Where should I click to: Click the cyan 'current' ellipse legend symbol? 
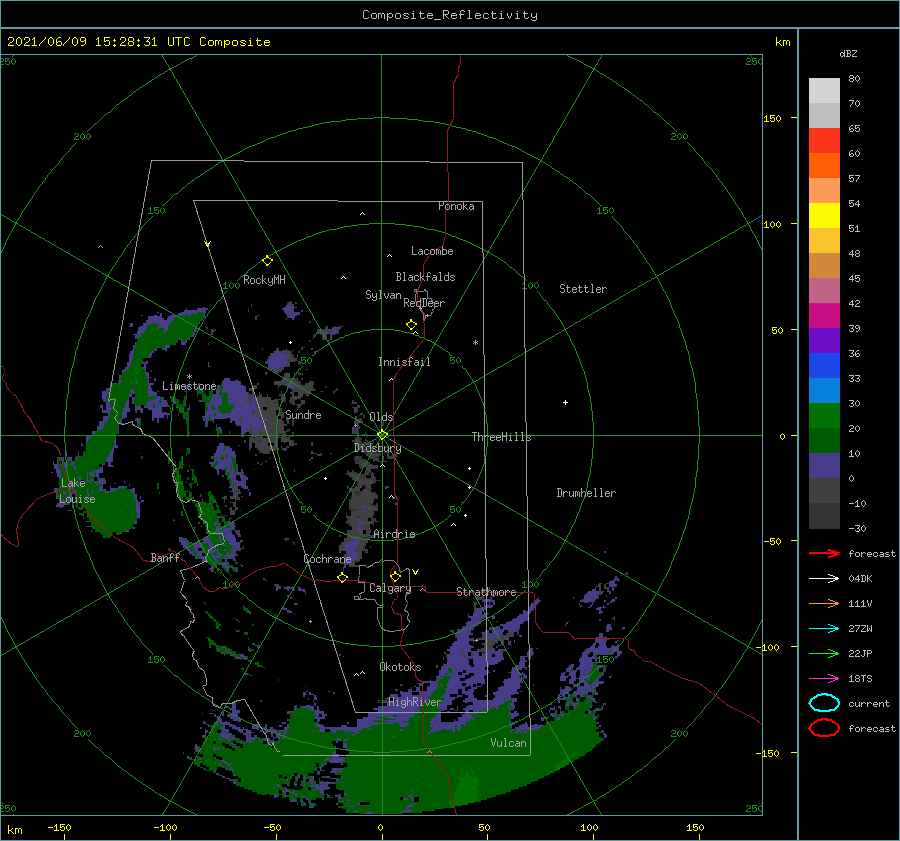coord(824,703)
